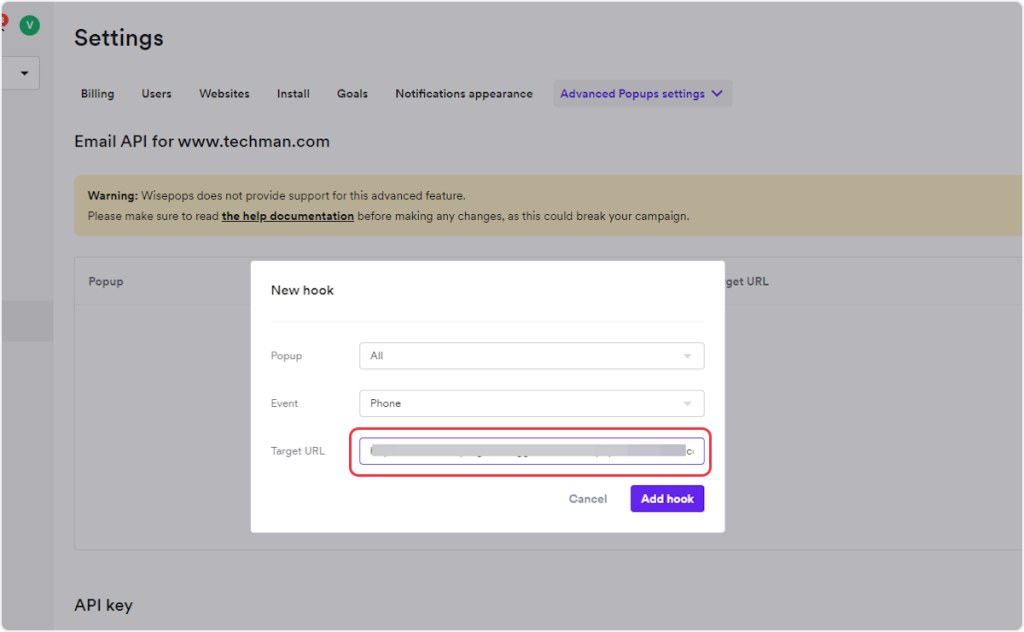Click the API key section heading
Image resolution: width=1024 pixels, height=632 pixels.
103,605
